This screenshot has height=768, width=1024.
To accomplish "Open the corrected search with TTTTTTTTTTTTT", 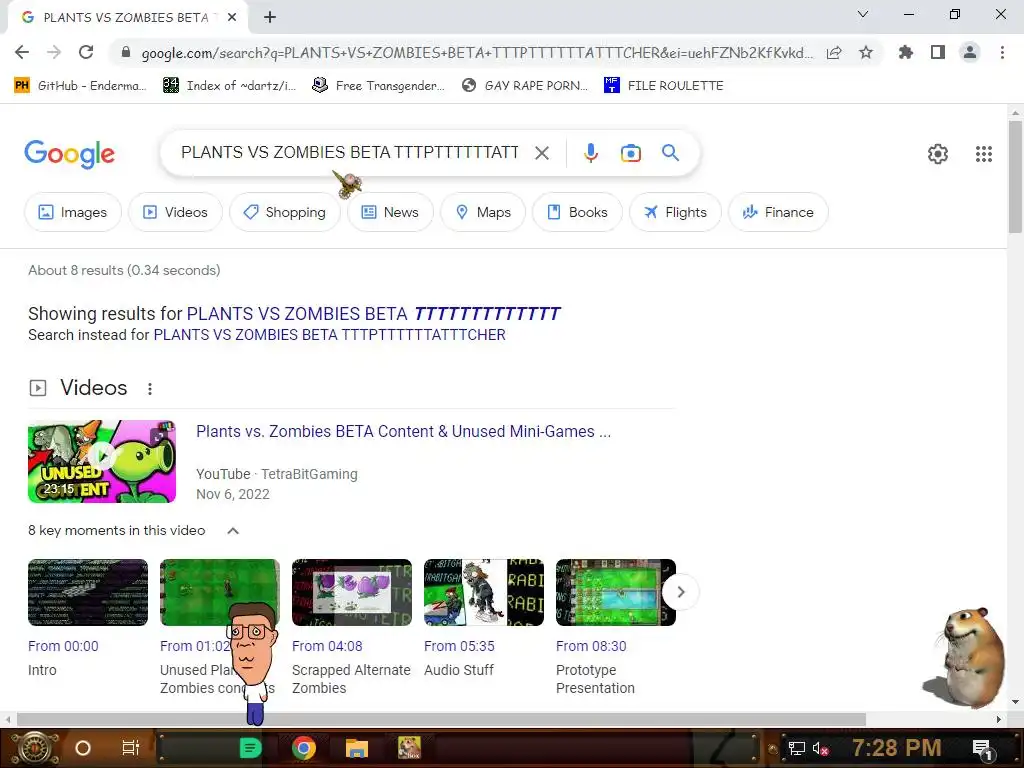I will pos(374,314).
